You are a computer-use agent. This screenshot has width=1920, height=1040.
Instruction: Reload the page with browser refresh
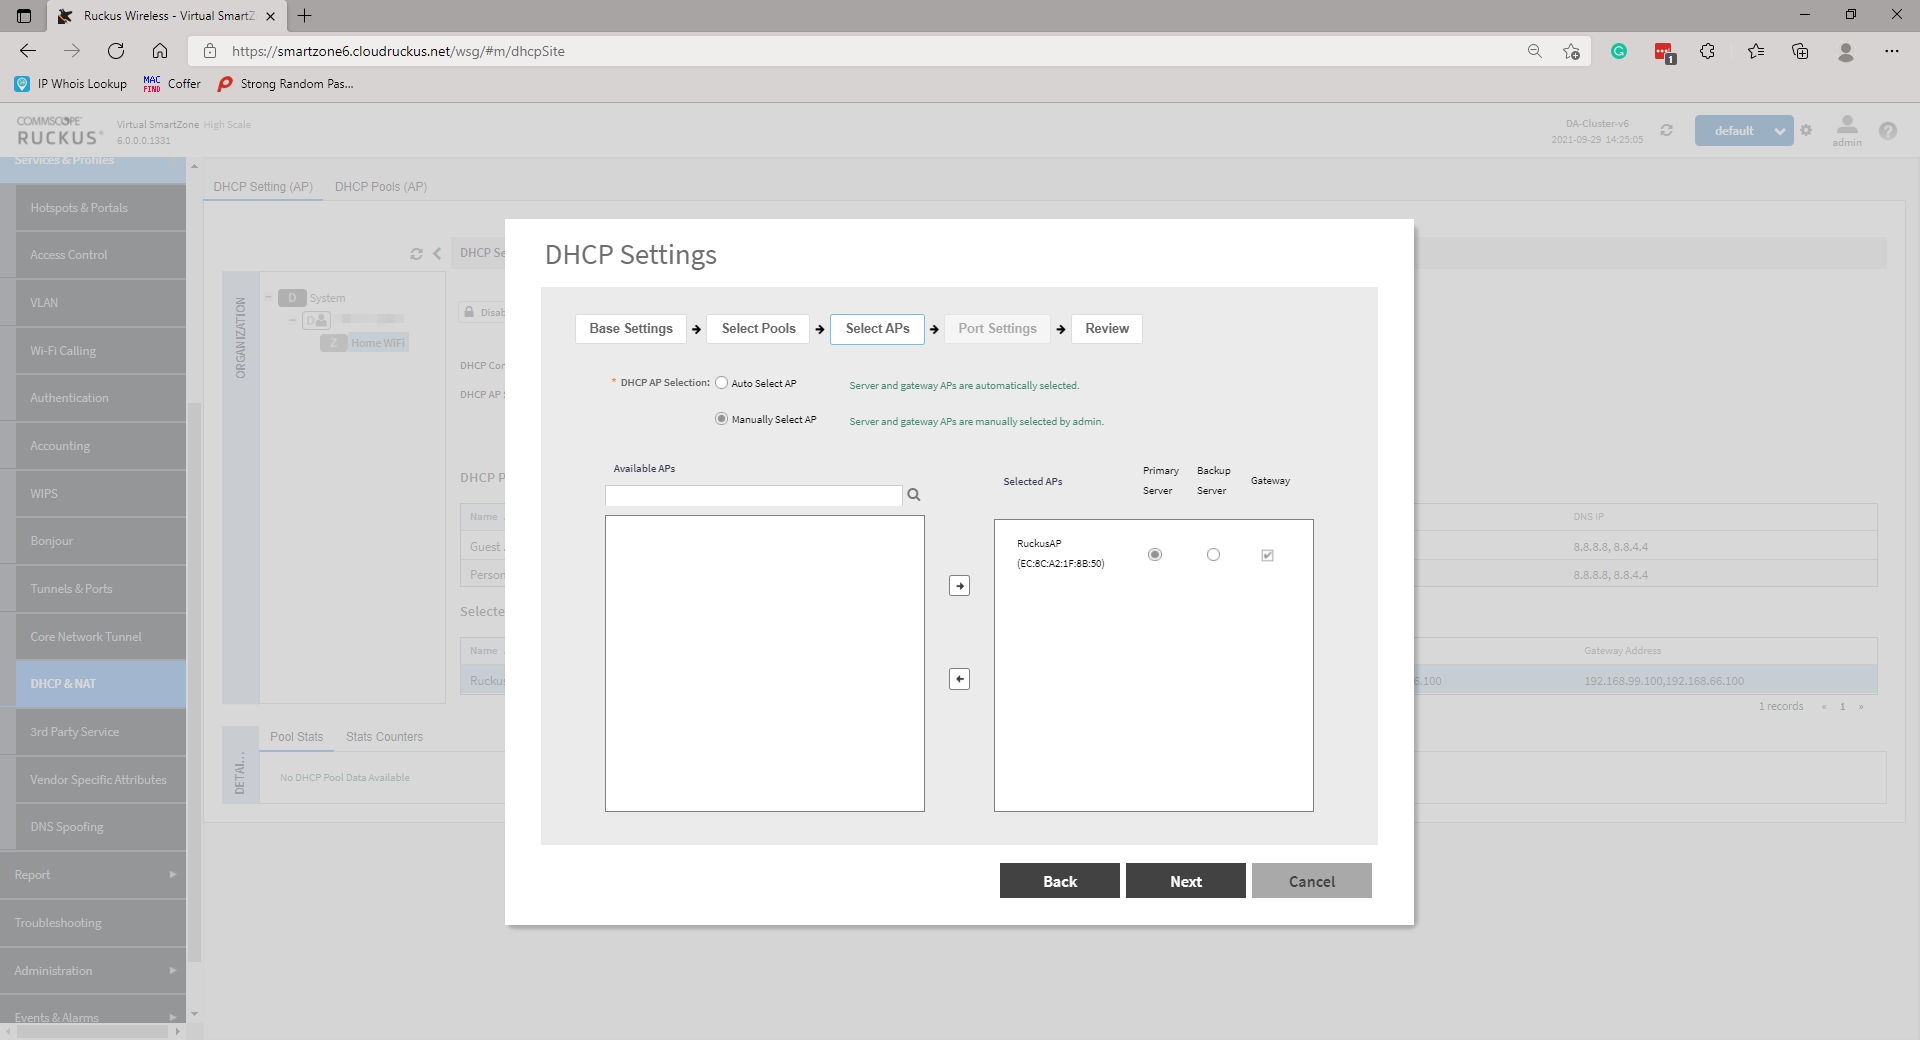click(x=116, y=51)
